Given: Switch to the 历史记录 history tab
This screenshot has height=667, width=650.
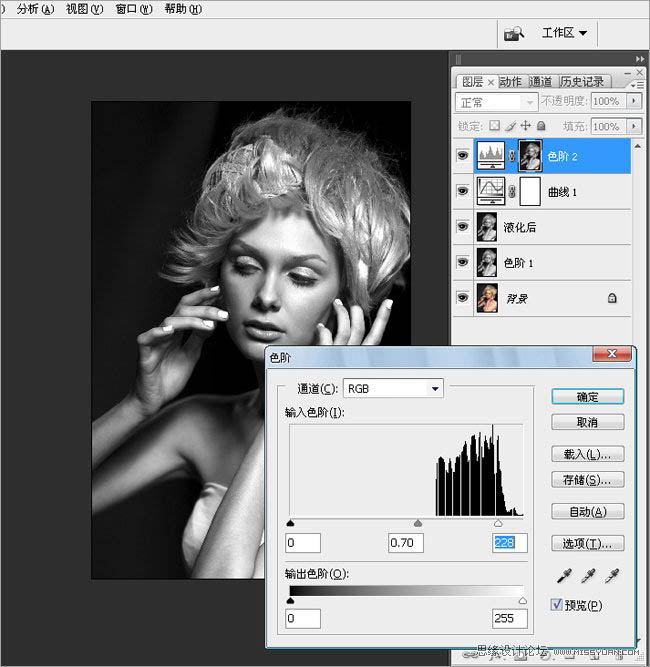Looking at the screenshot, I should [581, 82].
